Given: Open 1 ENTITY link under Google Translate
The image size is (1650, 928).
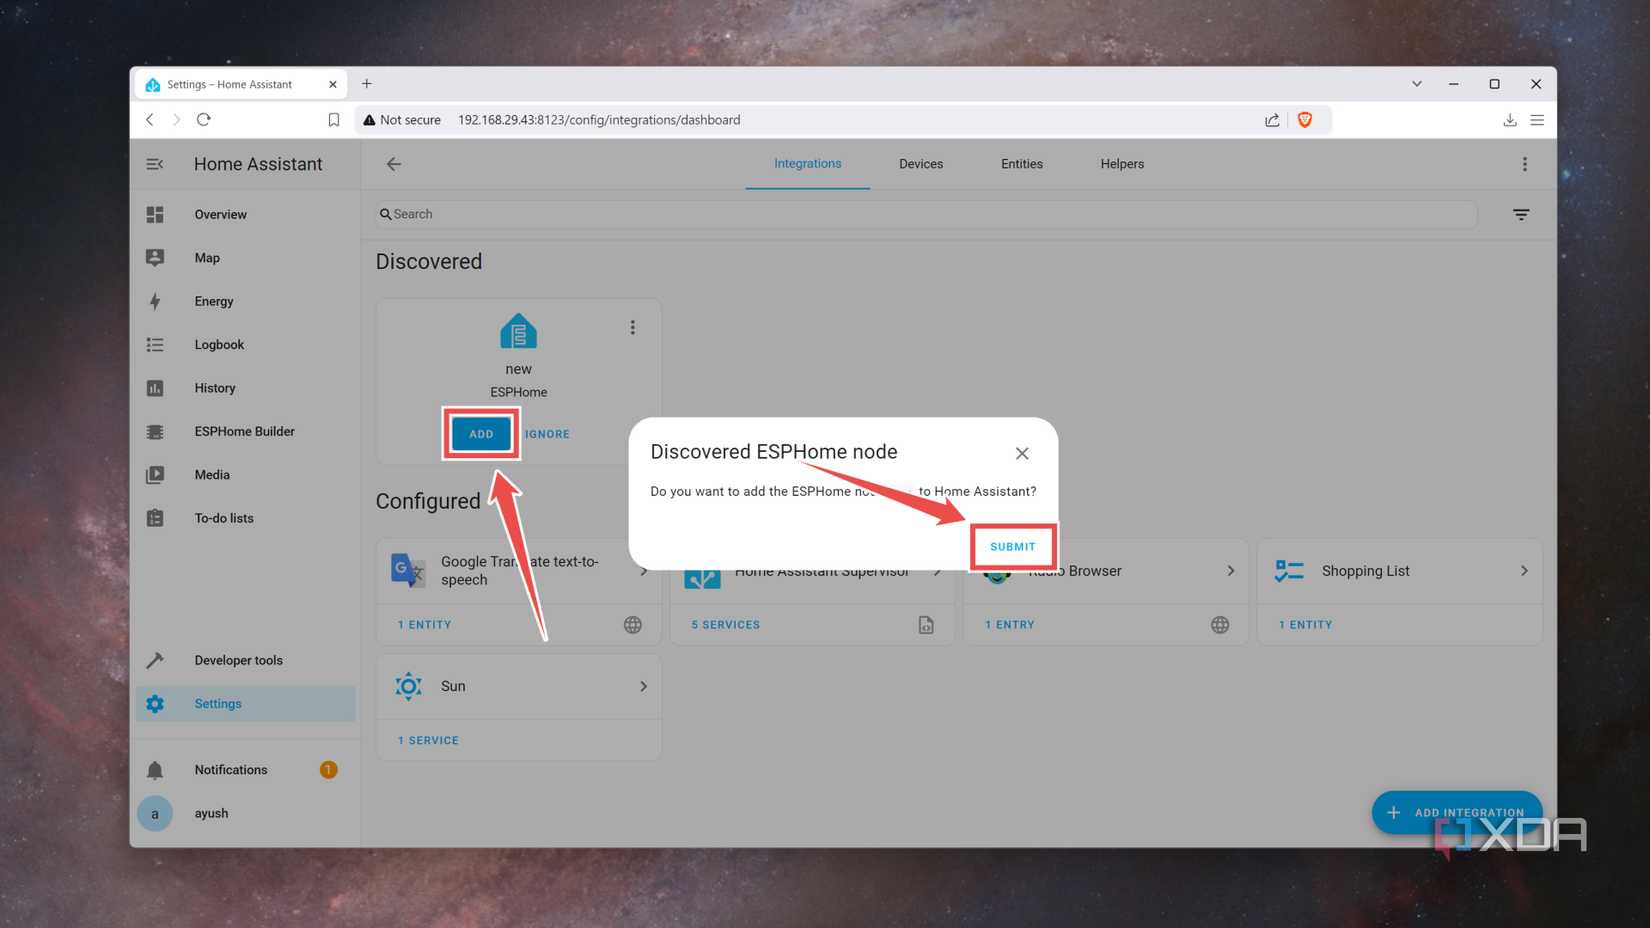Looking at the screenshot, I should tap(424, 625).
